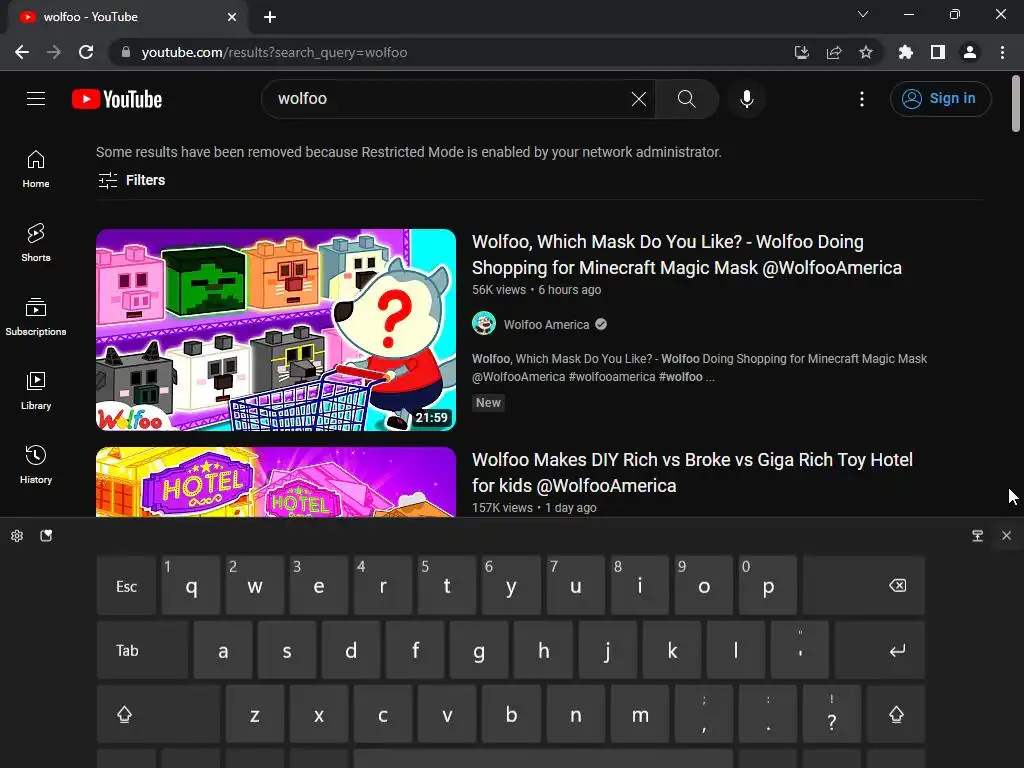Image resolution: width=1024 pixels, height=768 pixels.
Task: Tap the p key
Action: click(768, 586)
